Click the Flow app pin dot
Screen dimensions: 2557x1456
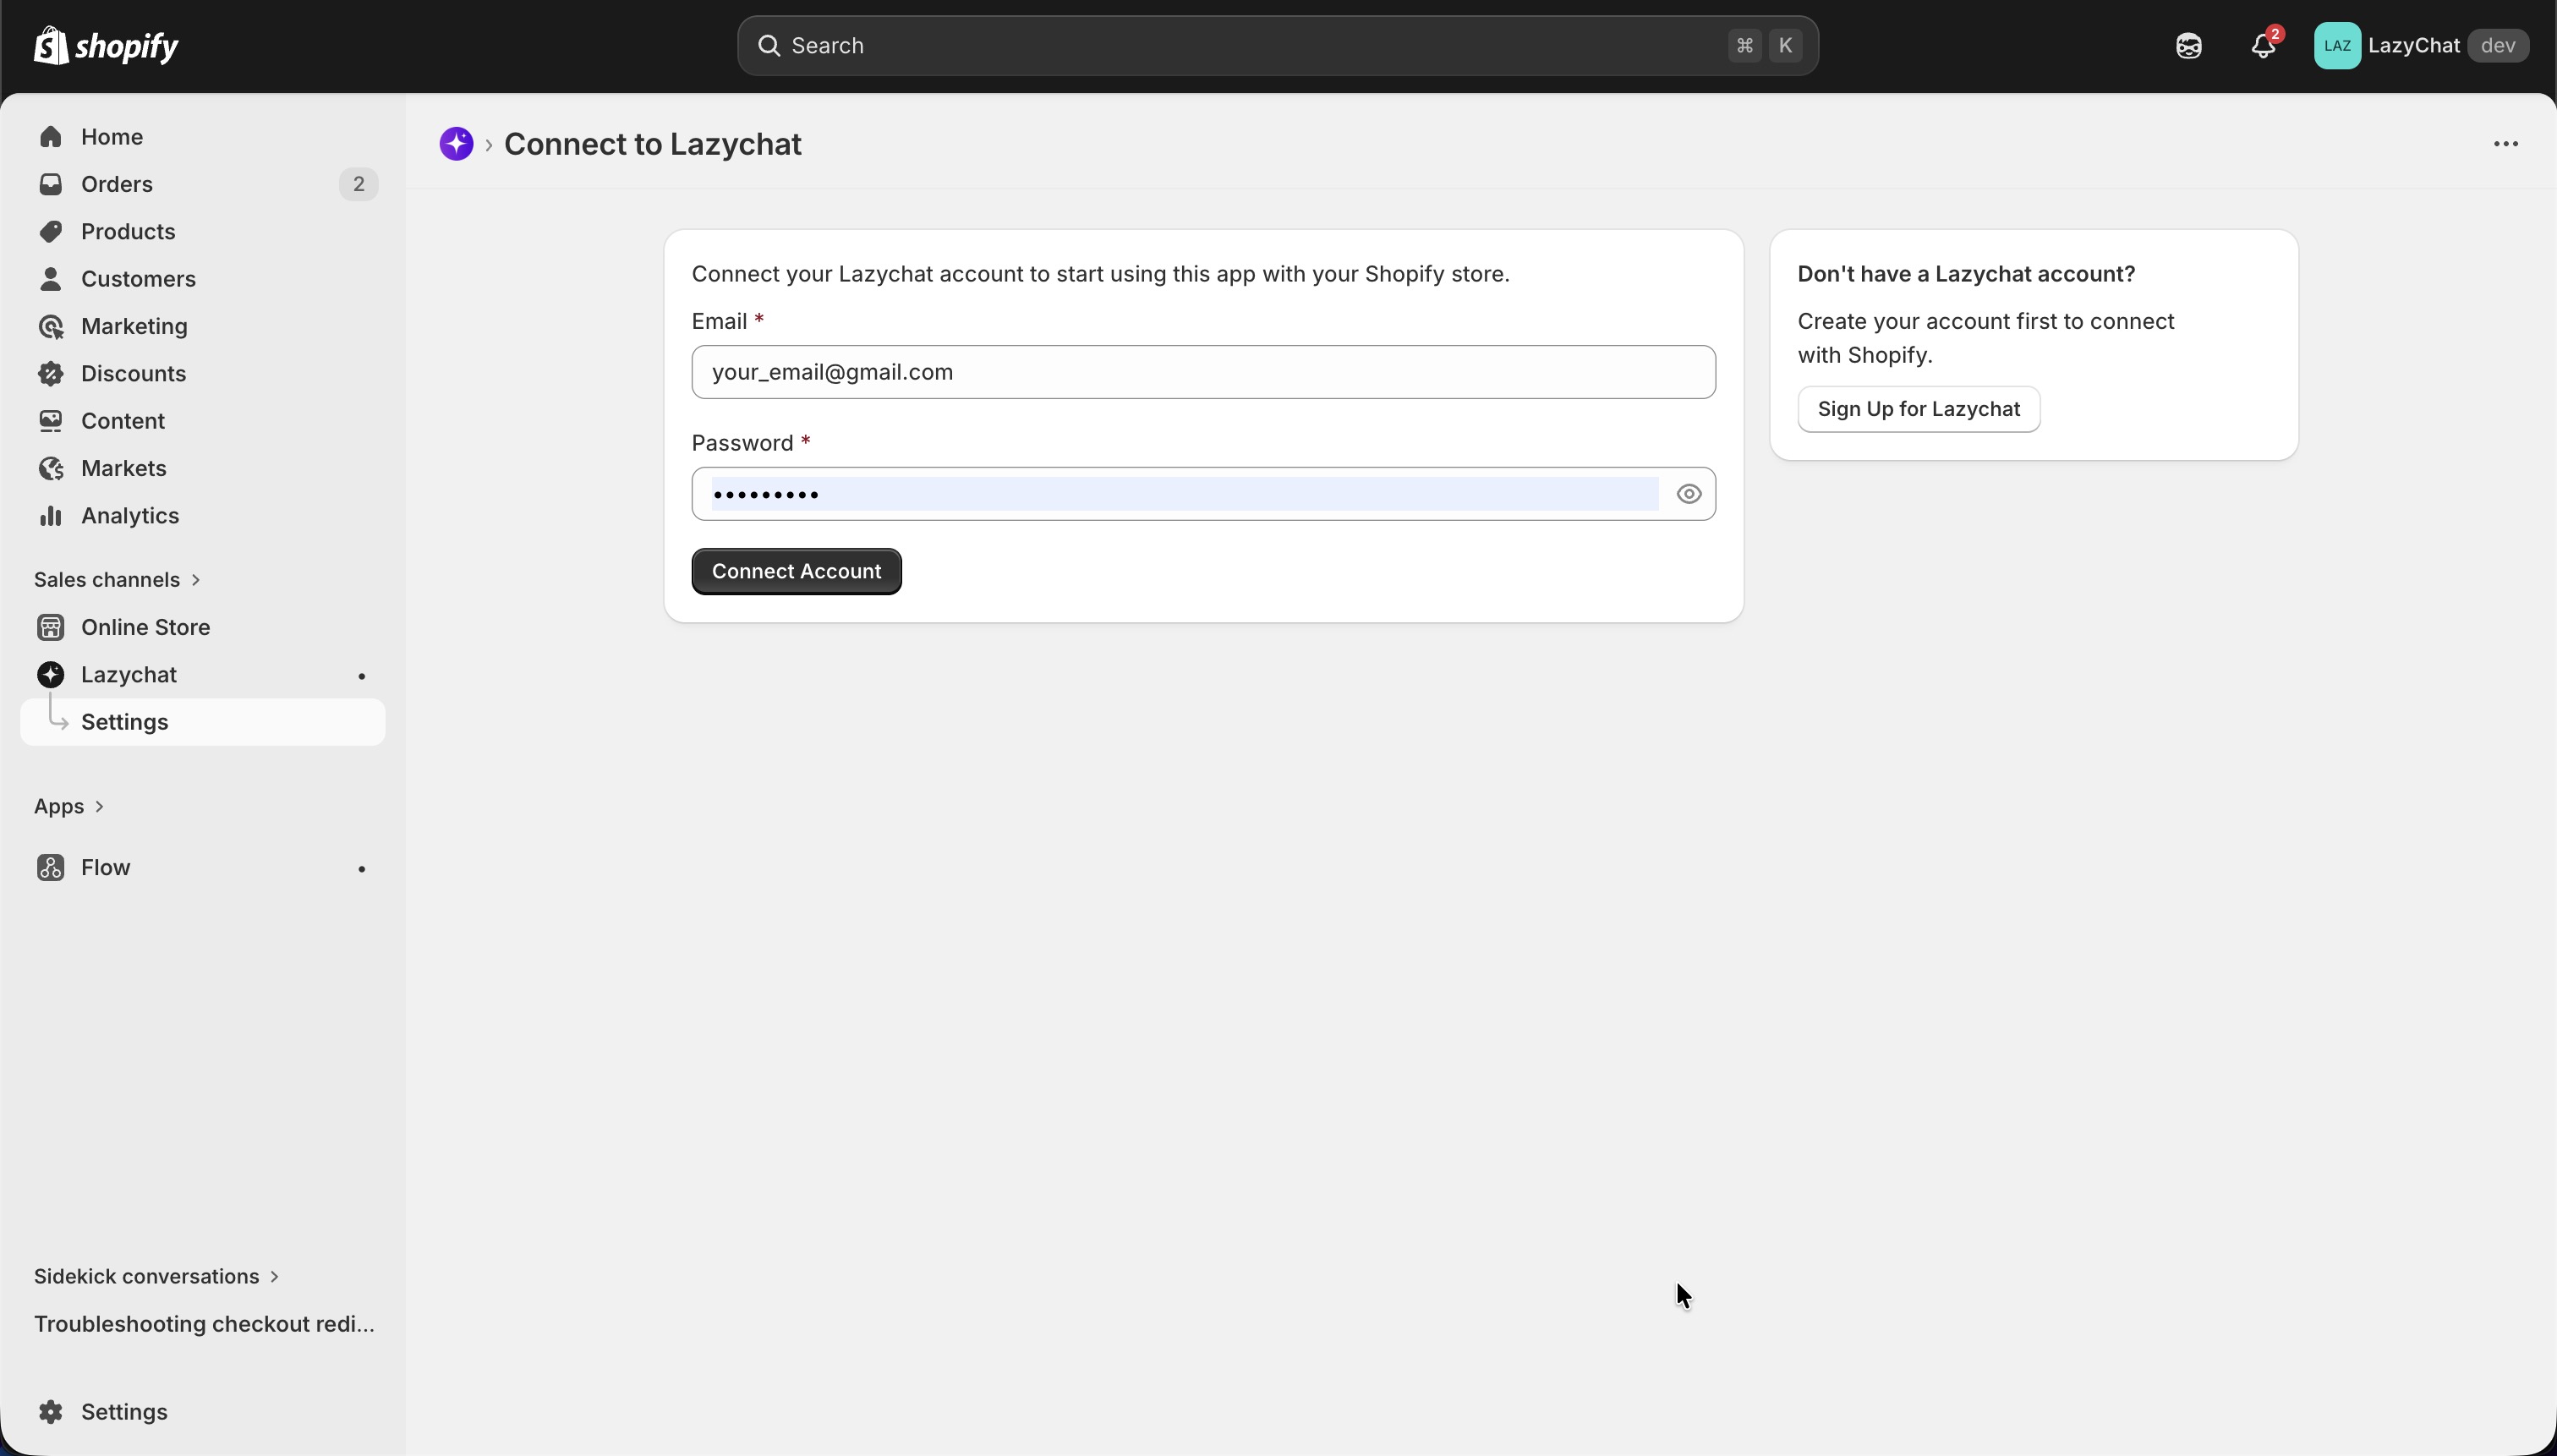click(362, 869)
